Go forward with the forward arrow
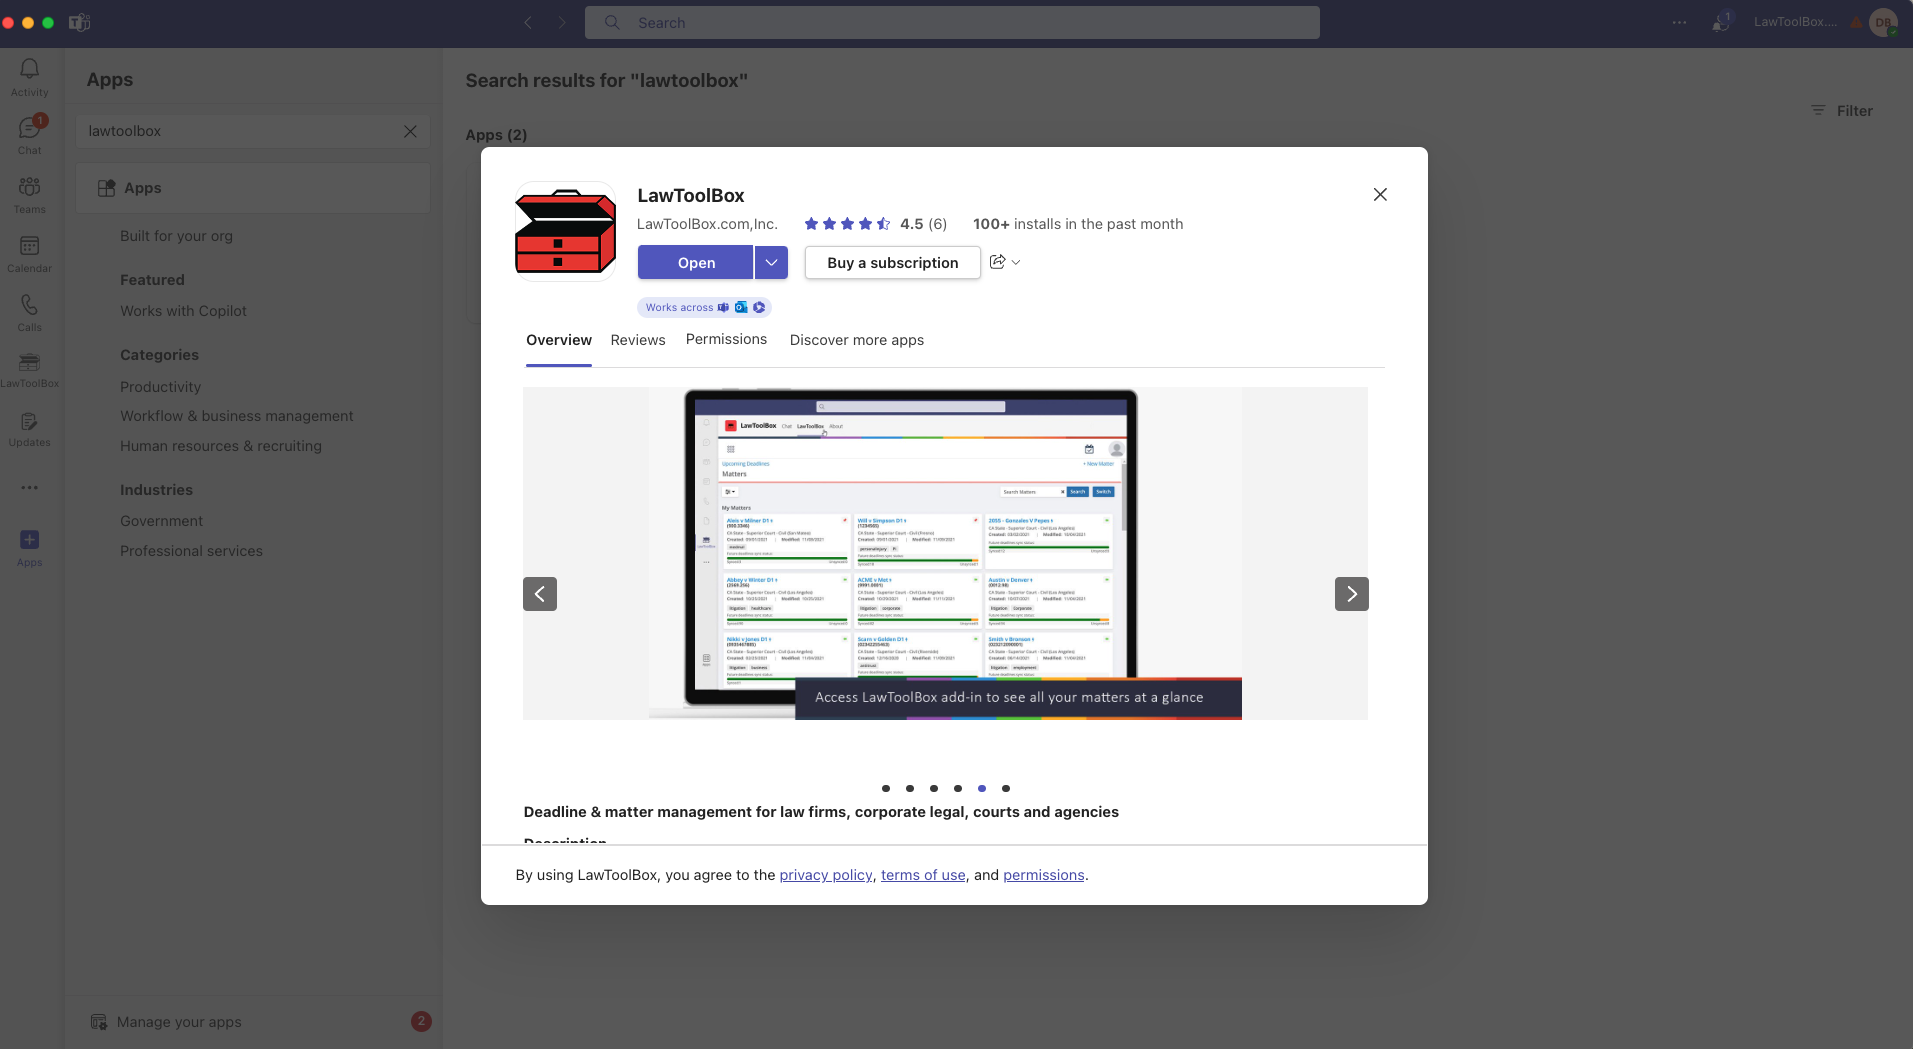Viewport: 1913px width, 1049px height. click(x=562, y=23)
